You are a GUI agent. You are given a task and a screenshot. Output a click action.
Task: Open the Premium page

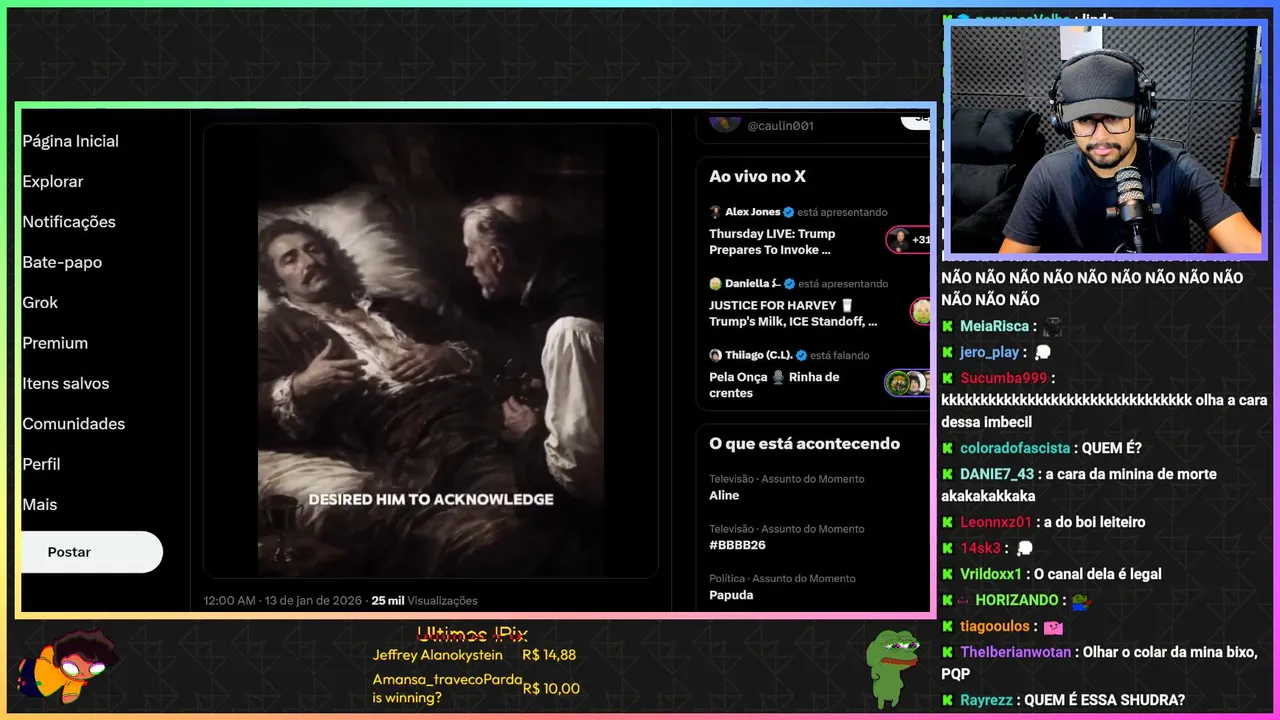[x=55, y=343]
